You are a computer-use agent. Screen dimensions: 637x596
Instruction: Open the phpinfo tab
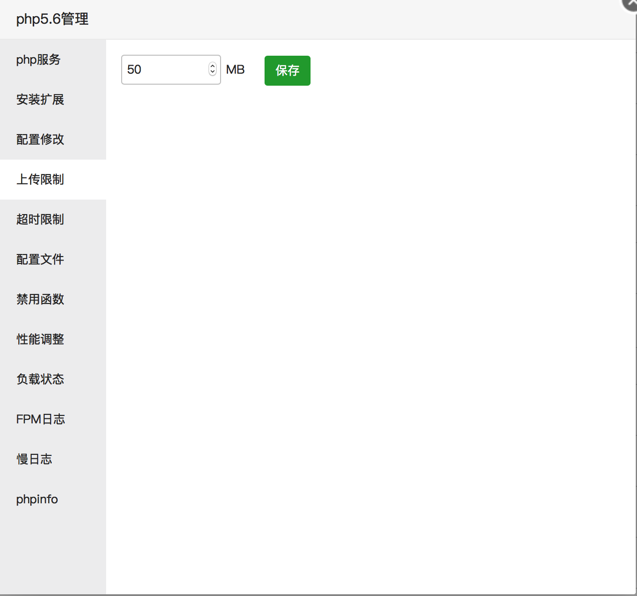pos(53,499)
